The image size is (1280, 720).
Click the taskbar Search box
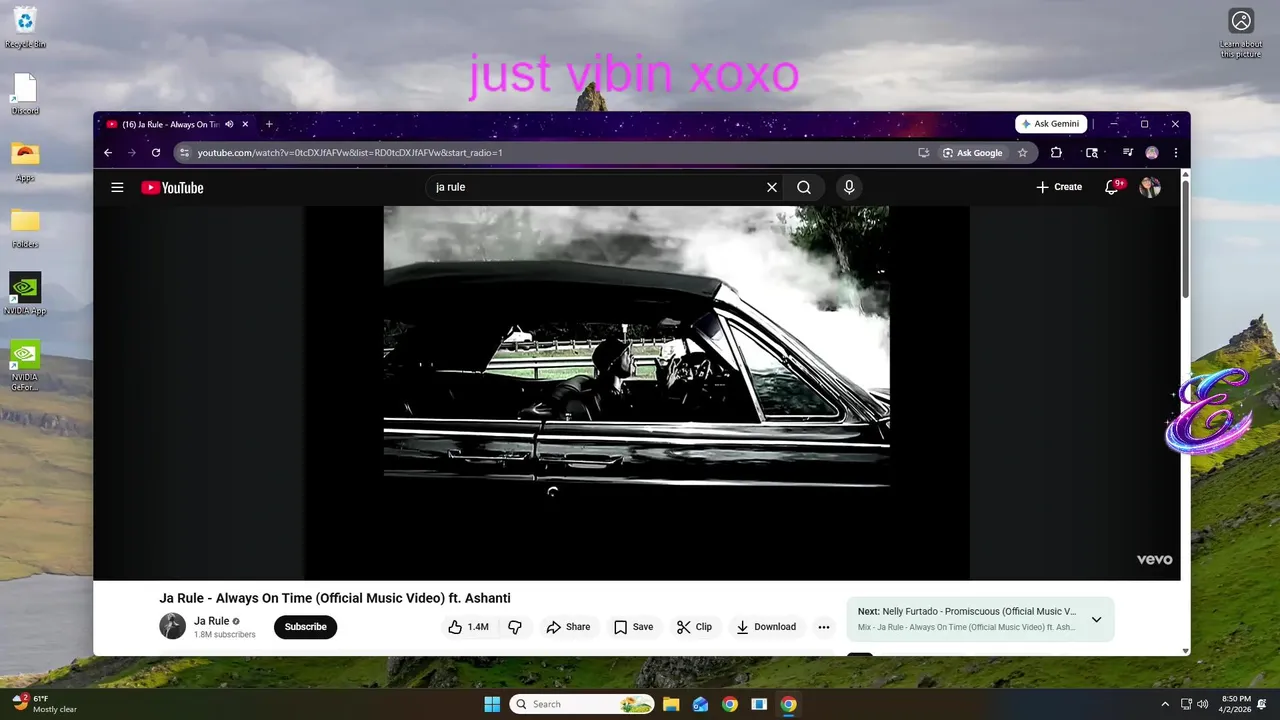pyautogui.click(x=582, y=704)
